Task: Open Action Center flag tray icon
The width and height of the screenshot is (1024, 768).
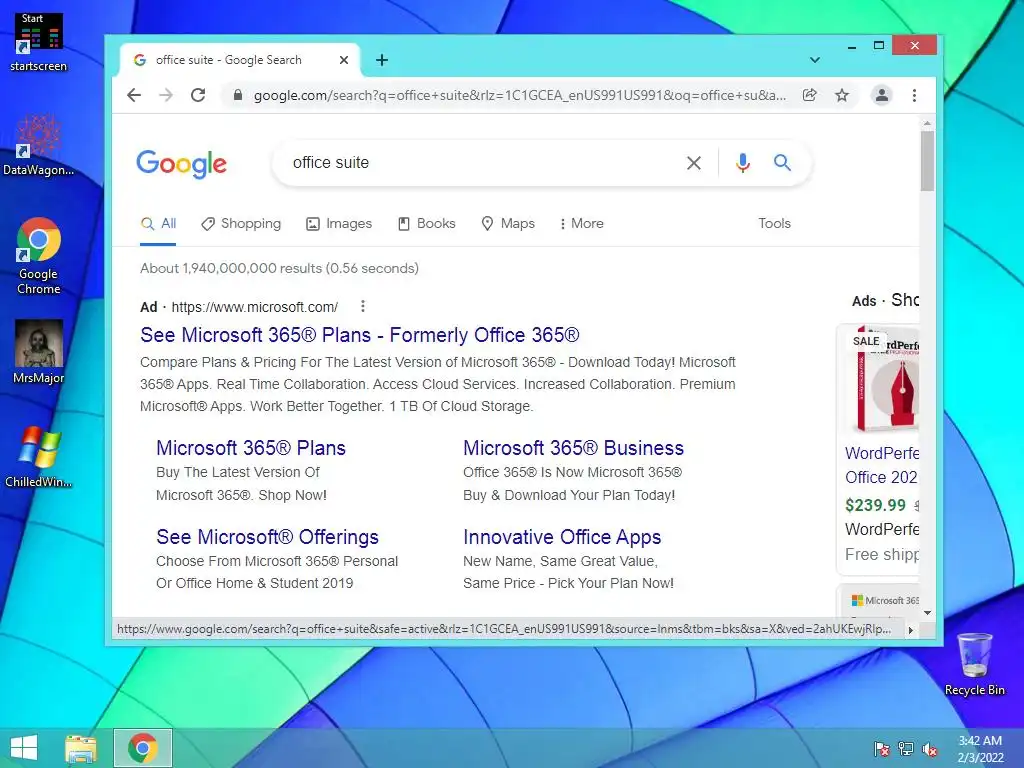Action: click(881, 749)
